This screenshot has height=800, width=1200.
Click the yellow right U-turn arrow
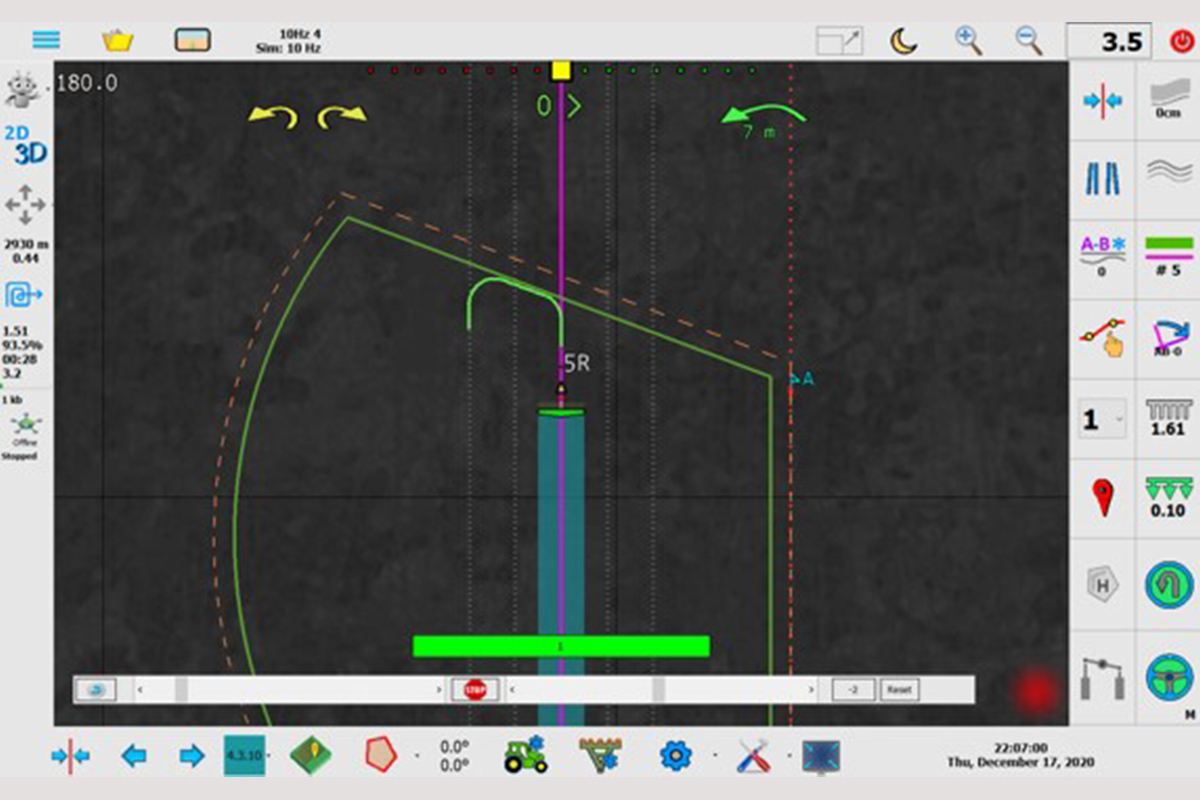[342, 117]
